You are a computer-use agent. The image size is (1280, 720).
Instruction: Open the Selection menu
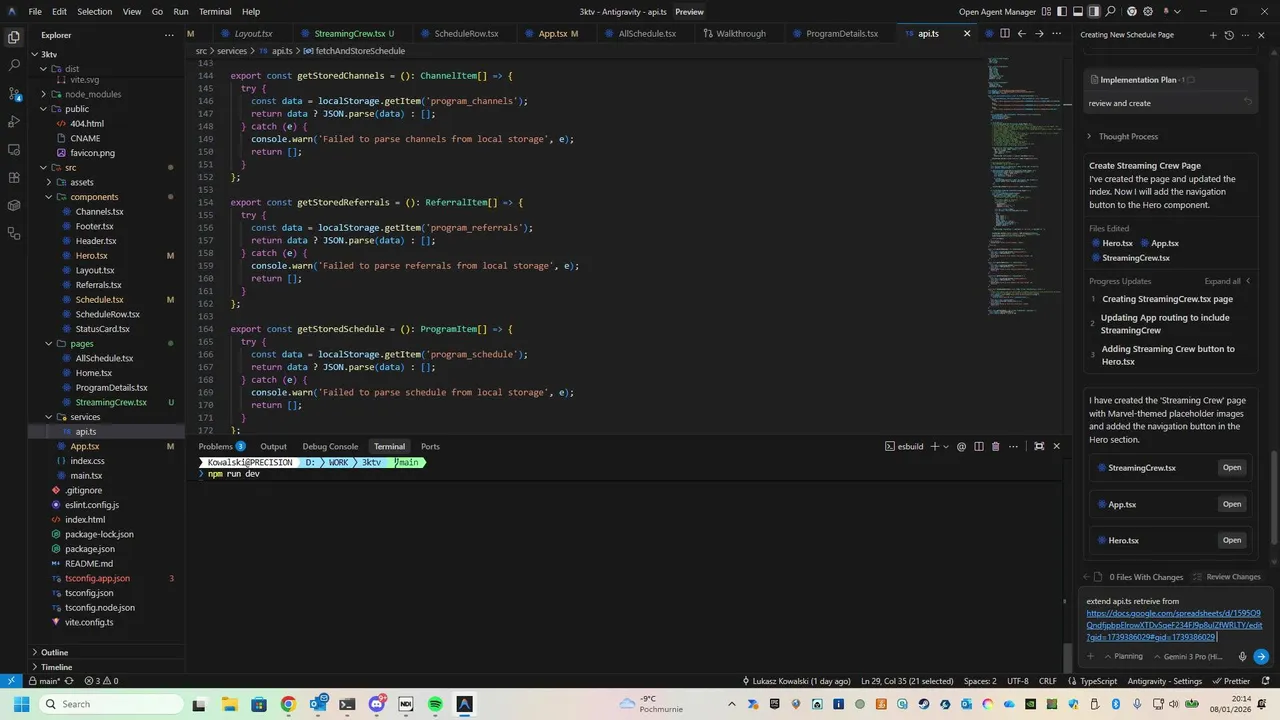point(95,12)
